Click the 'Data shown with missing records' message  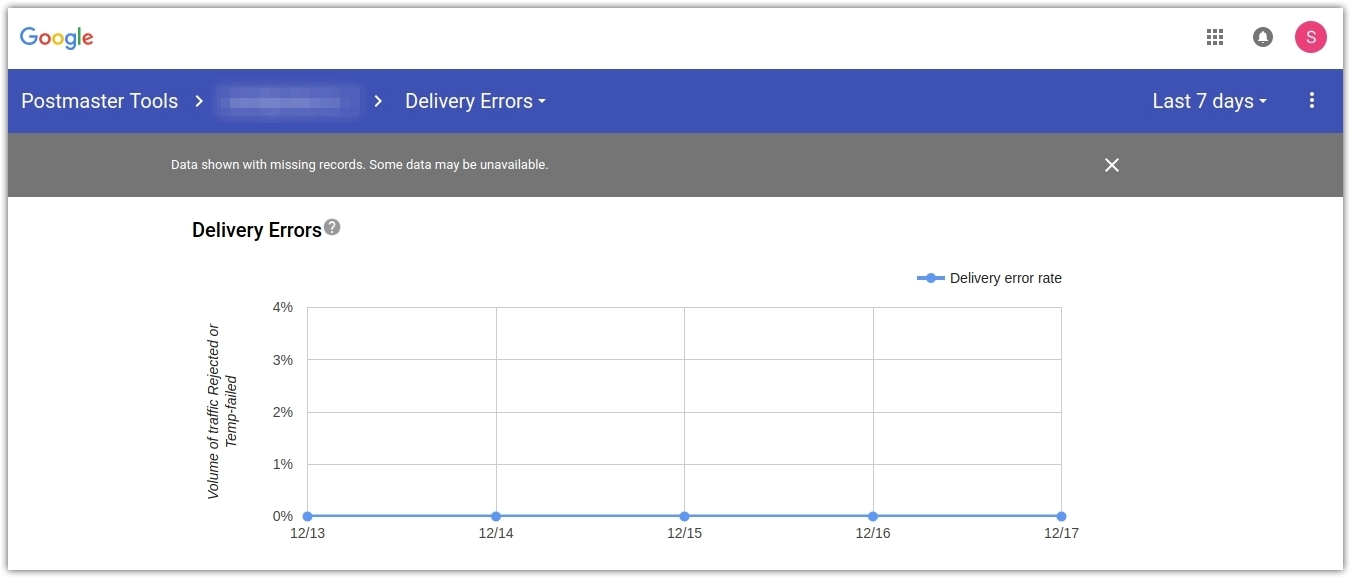pos(360,164)
